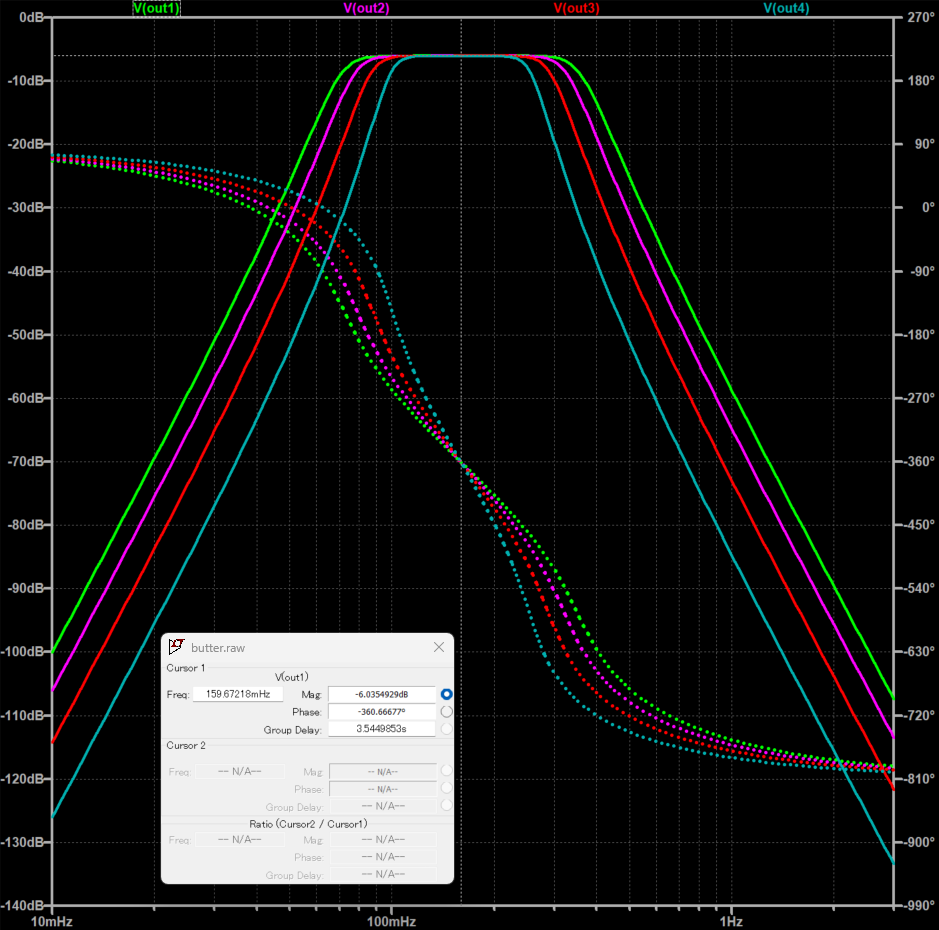939x930 pixels.
Task: Select the Cursor 1 Phase radio button
Action: [x=446, y=711]
